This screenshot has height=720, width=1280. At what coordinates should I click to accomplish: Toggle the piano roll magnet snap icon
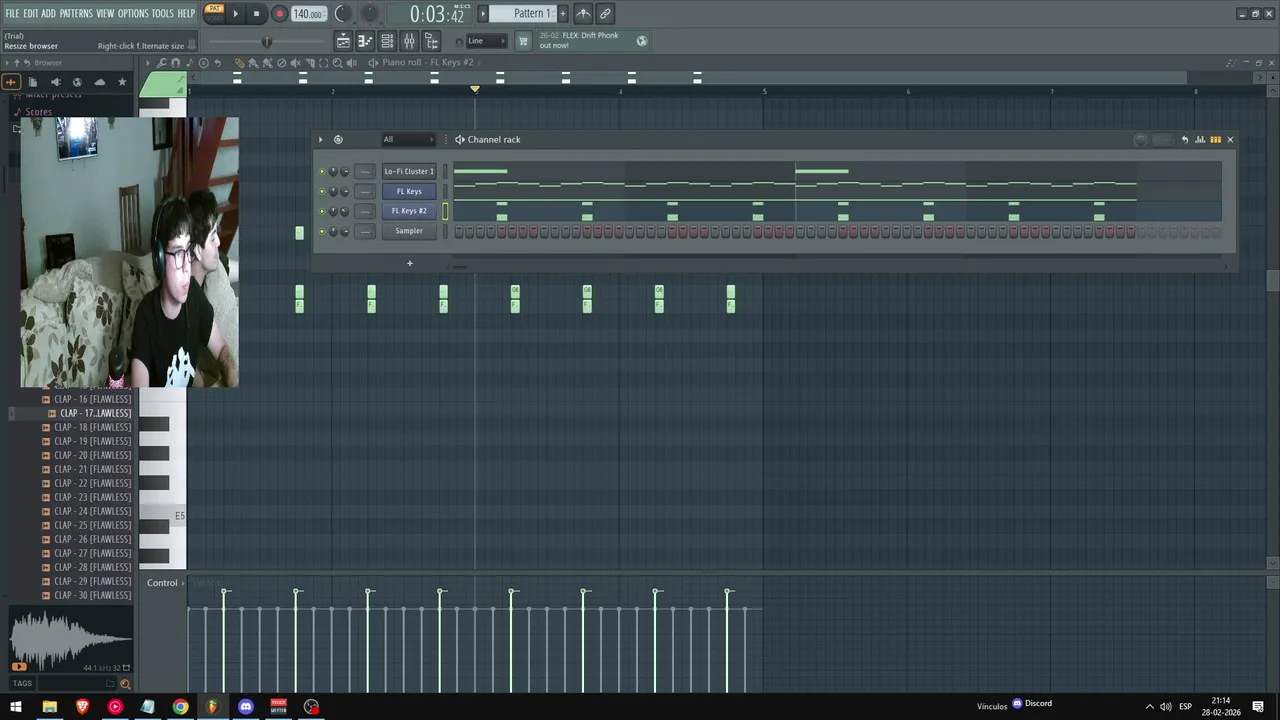(176, 63)
